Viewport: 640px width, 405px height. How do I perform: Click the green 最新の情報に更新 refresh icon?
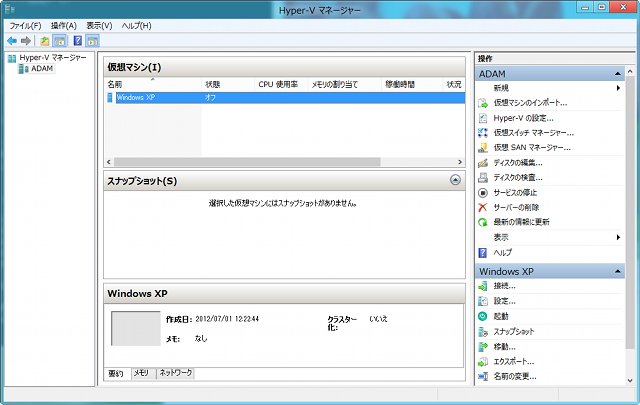coord(483,222)
